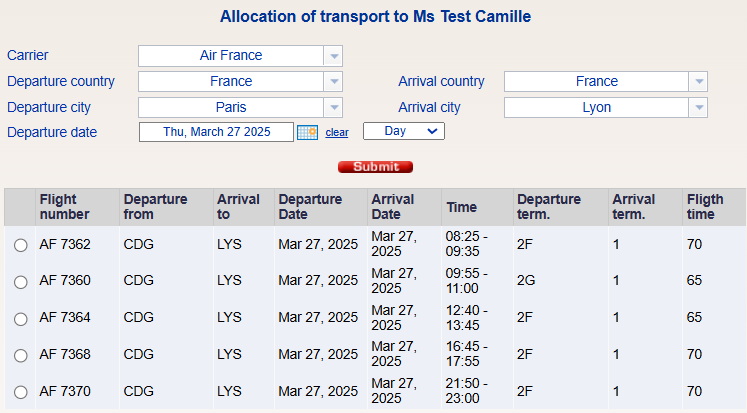Open the Arrival country dropdown arrow

[x=699, y=82]
